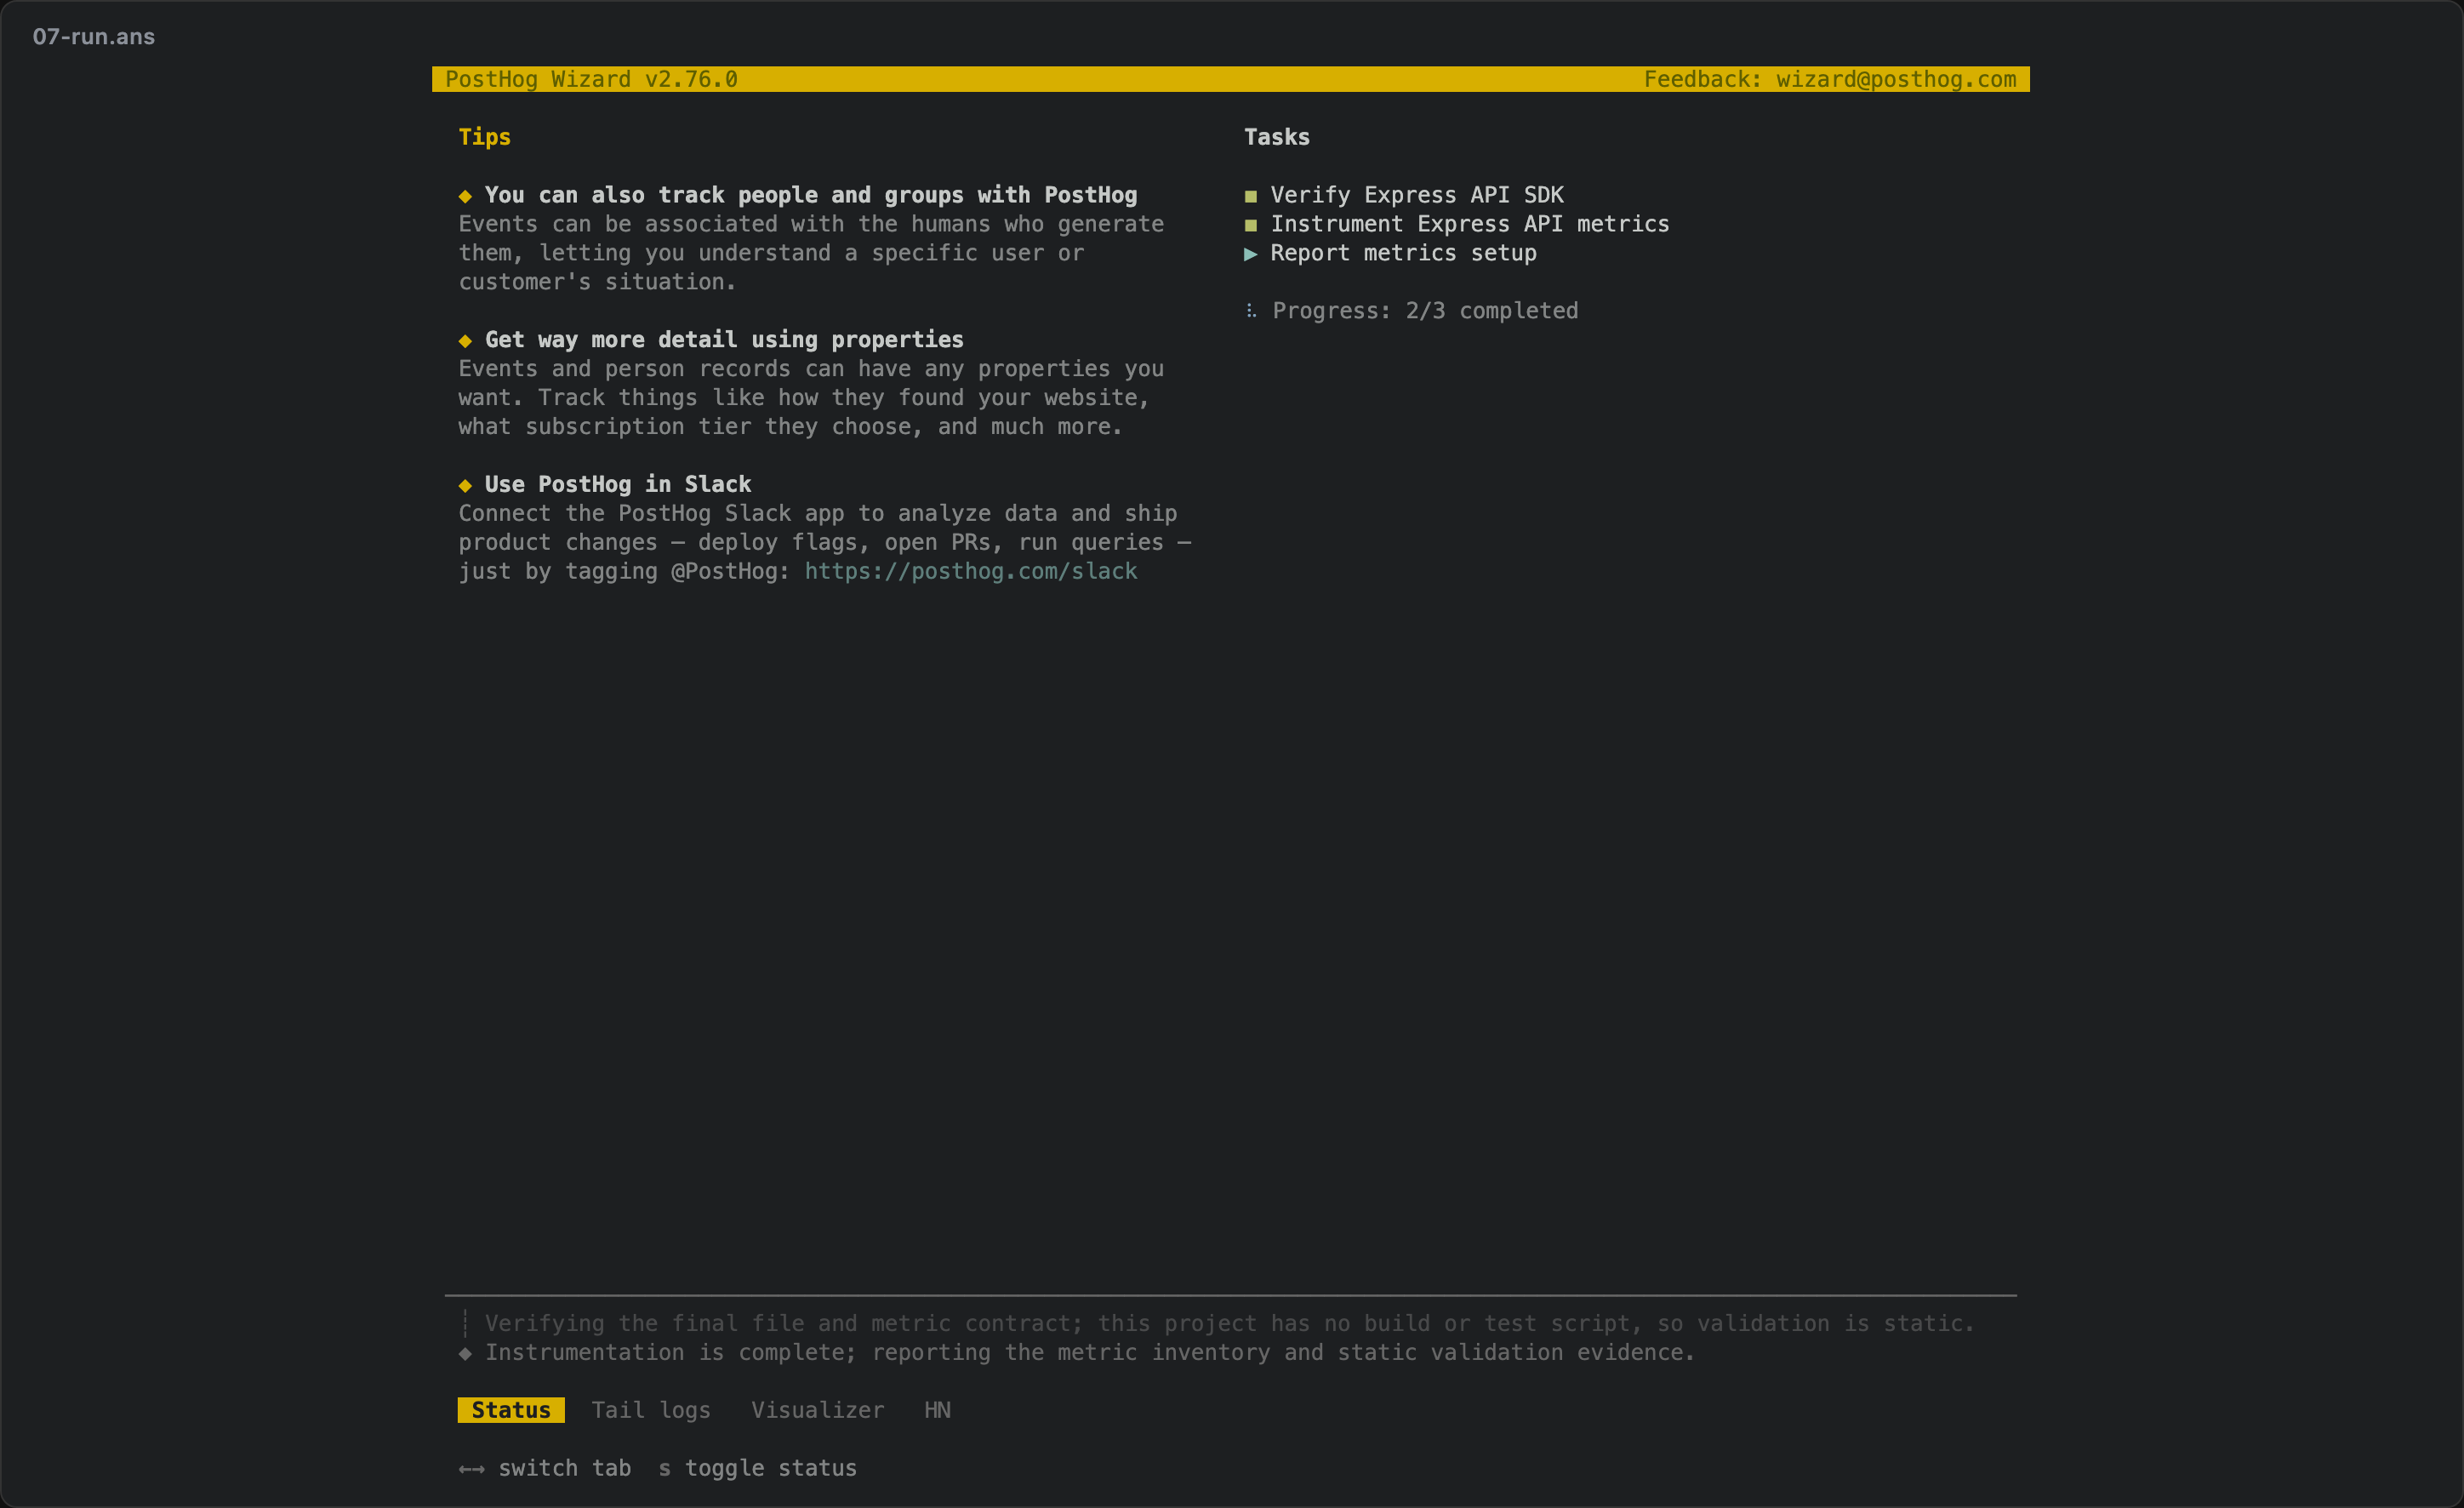Click the 'Verifying the final file' log line

point(1230,1323)
